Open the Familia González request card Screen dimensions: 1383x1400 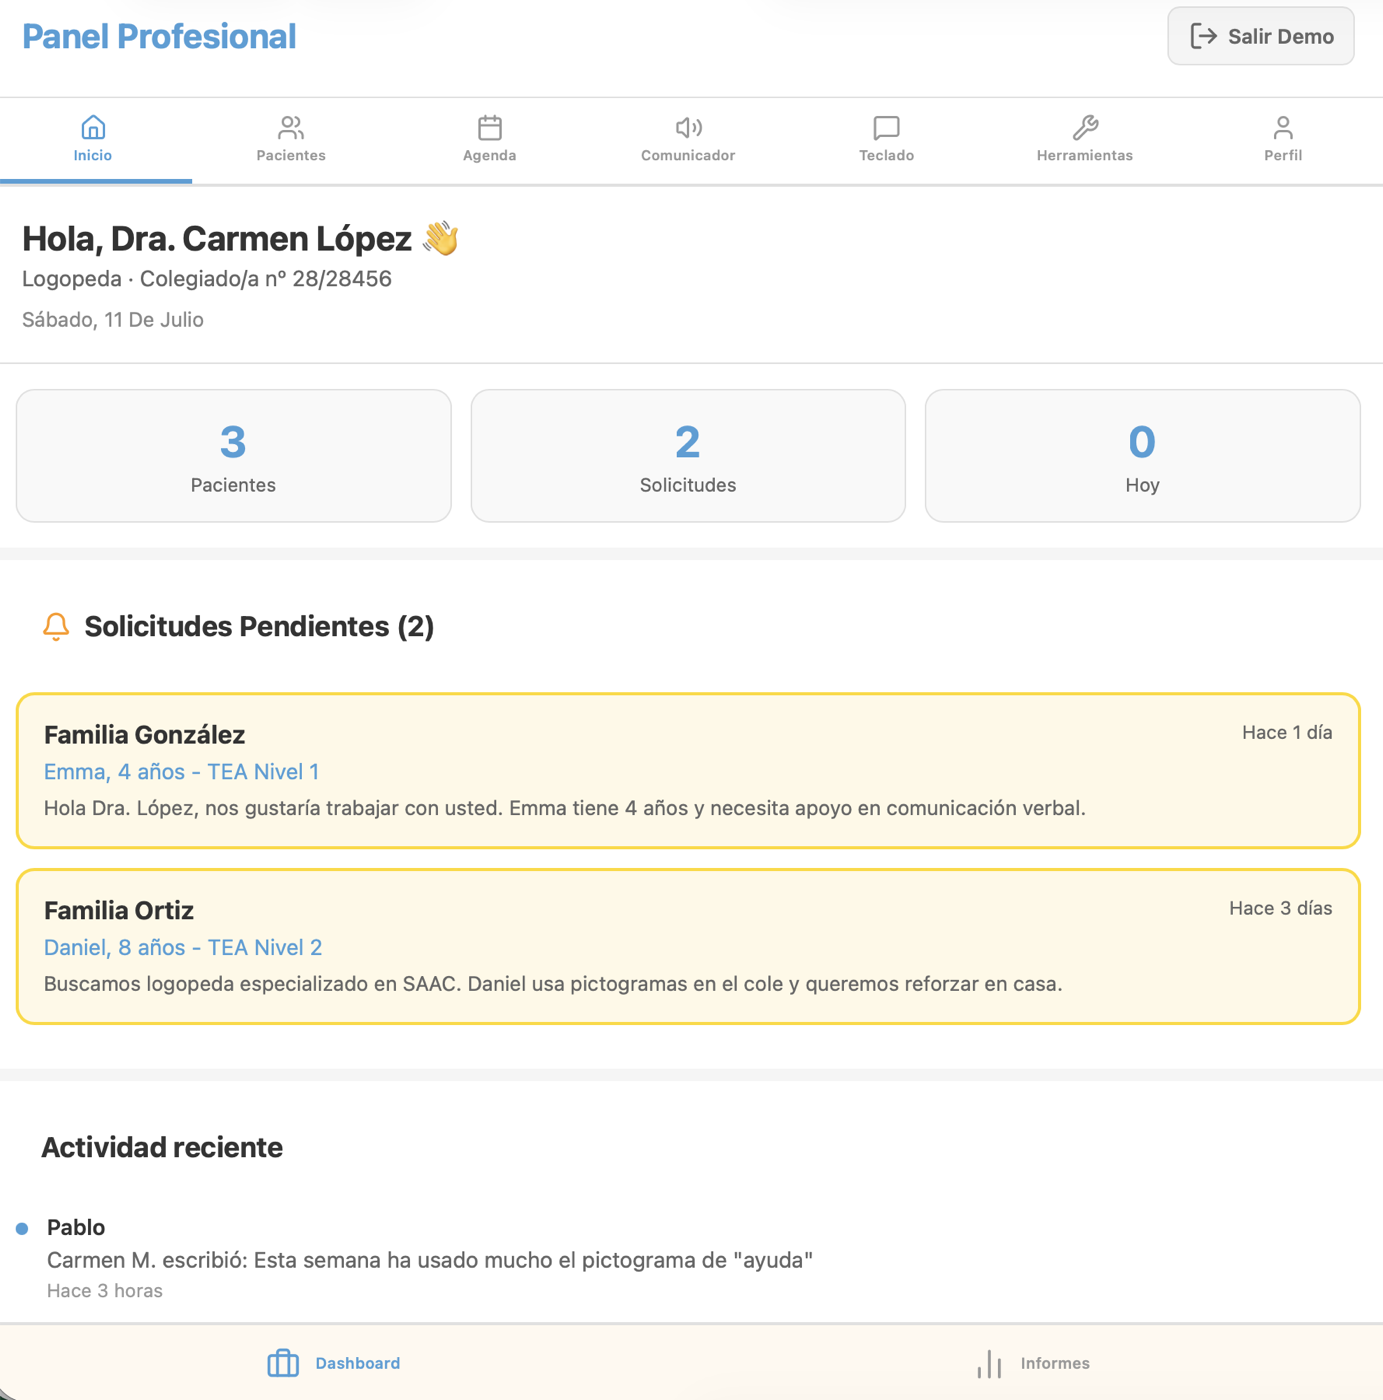pyautogui.click(x=688, y=771)
